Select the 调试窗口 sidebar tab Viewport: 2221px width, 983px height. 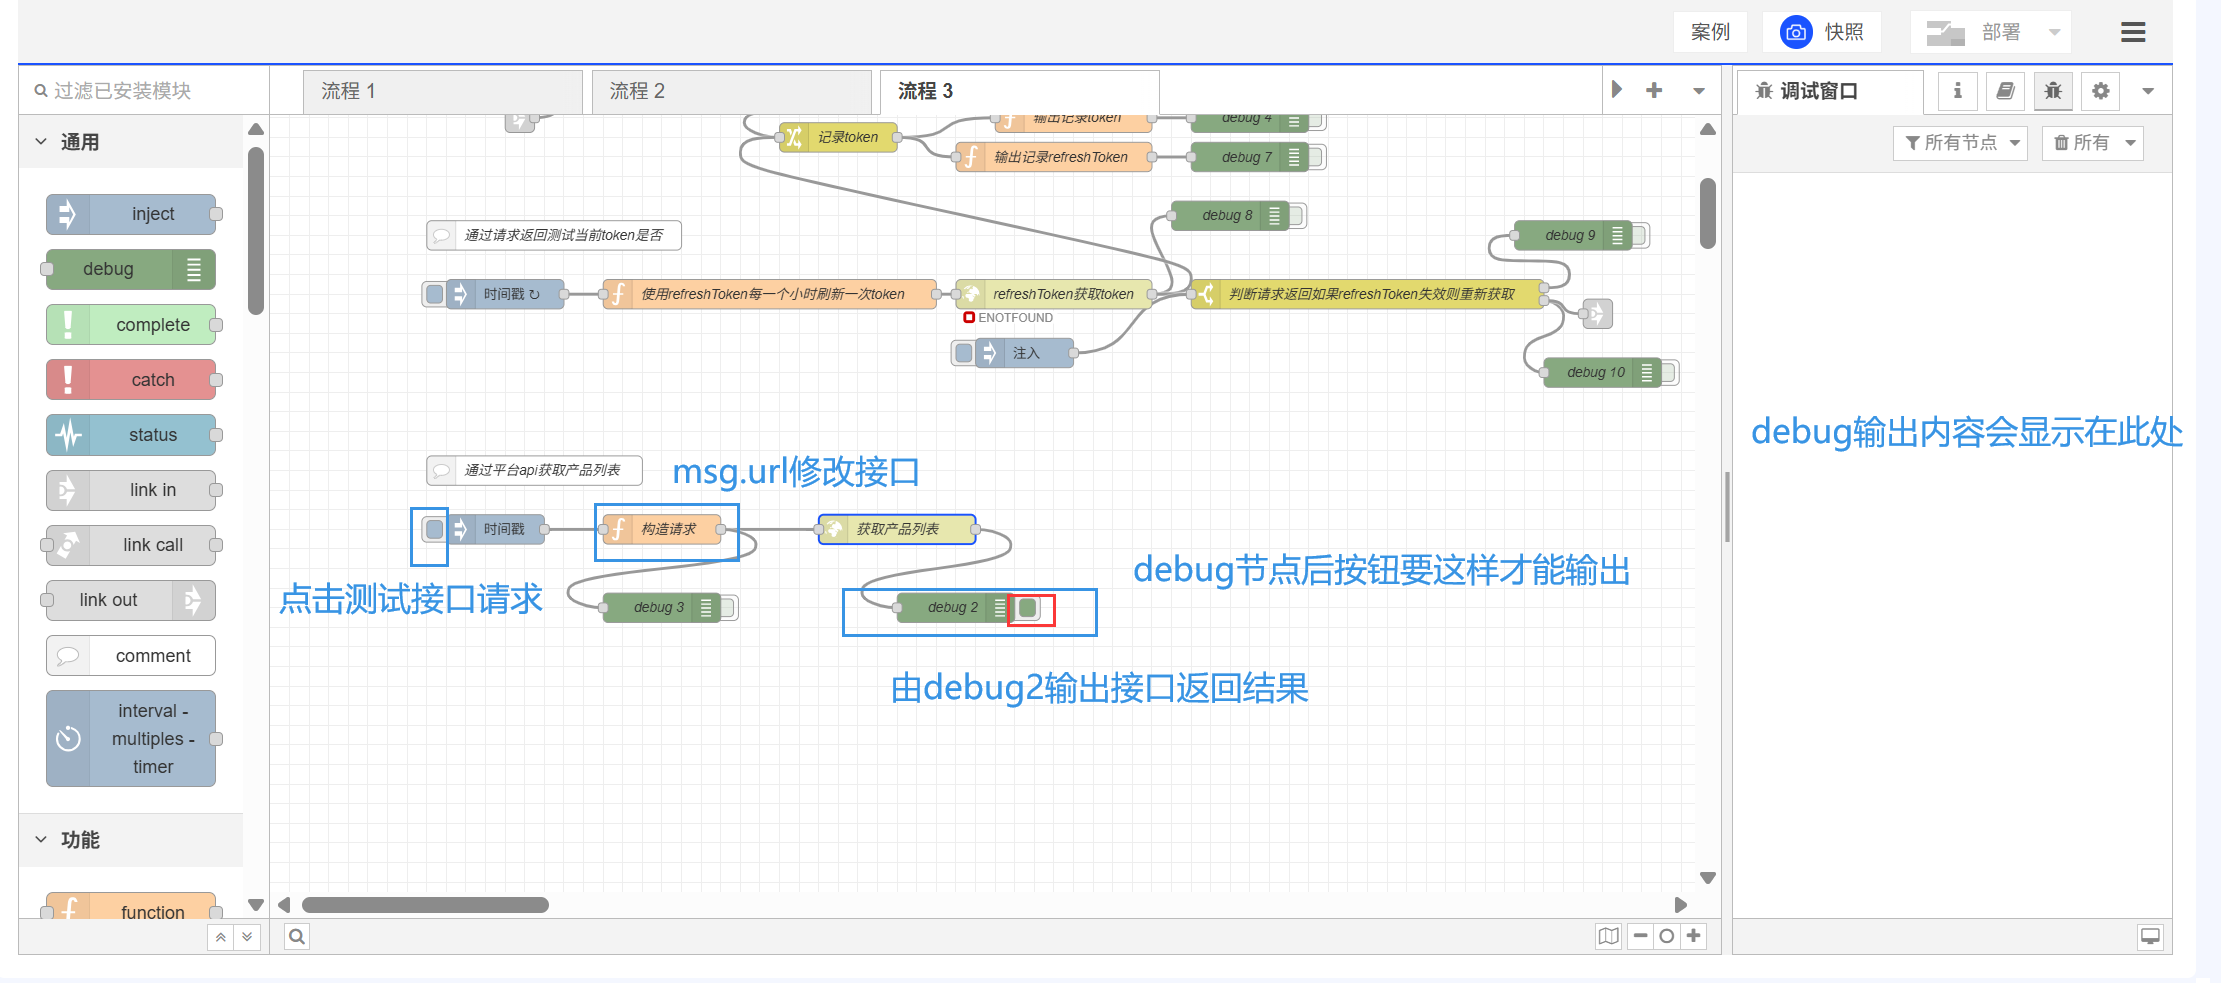1830,91
